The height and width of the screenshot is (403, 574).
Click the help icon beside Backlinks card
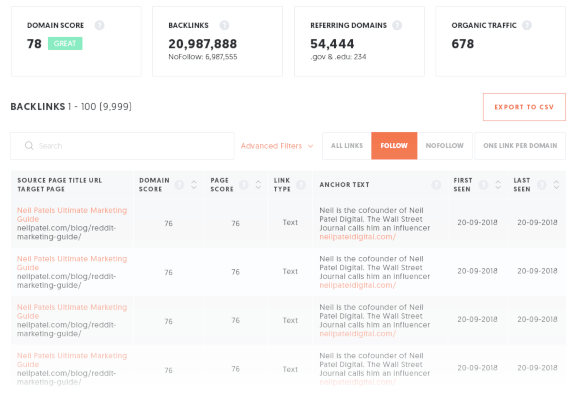pos(224,25)
